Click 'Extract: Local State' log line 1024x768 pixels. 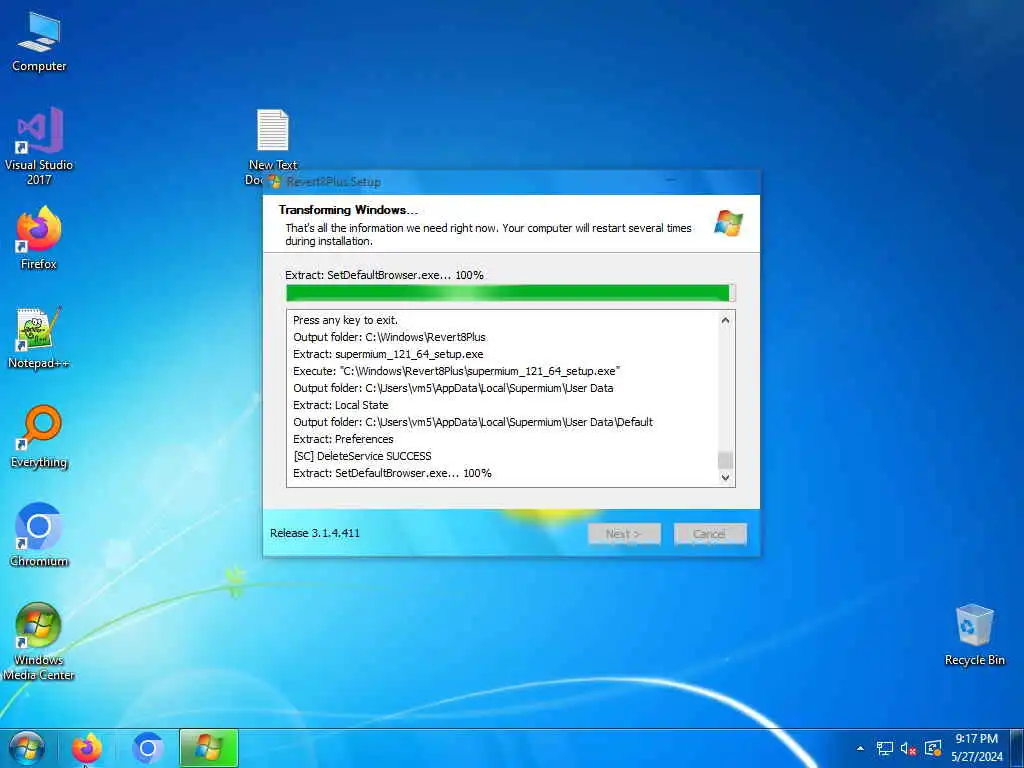tap(340, 405)
